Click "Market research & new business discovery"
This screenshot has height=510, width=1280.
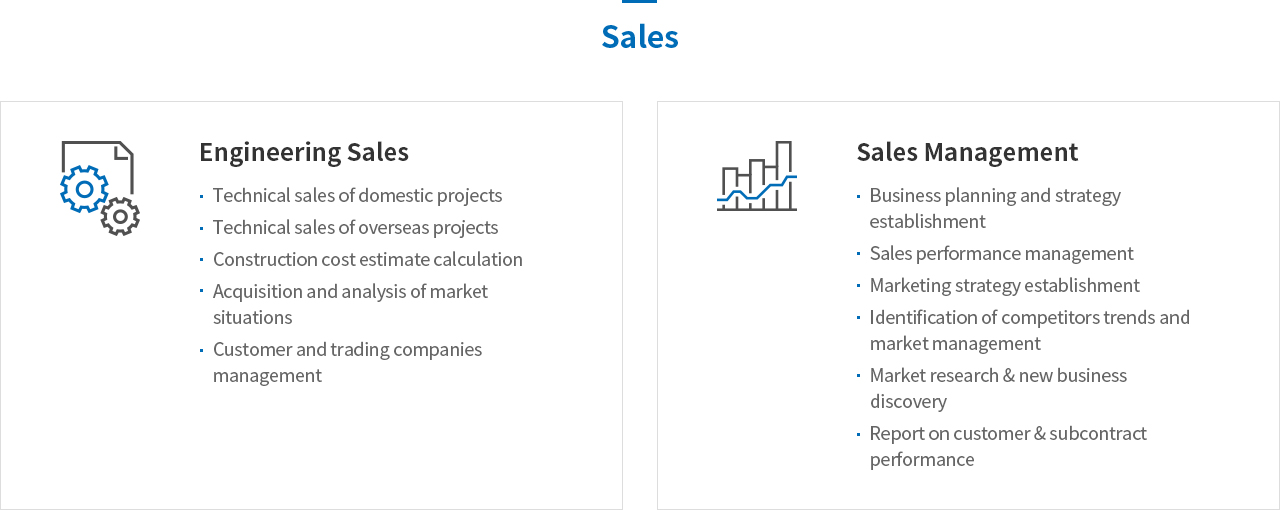997,388
